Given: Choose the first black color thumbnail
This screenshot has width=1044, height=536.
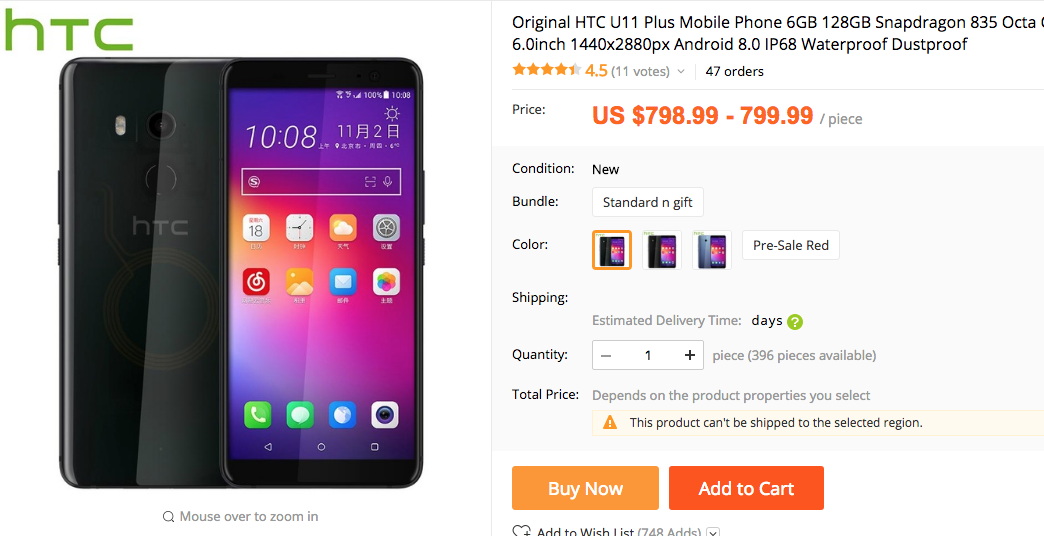Looking at the screenshot, I should tap(611, 250).
